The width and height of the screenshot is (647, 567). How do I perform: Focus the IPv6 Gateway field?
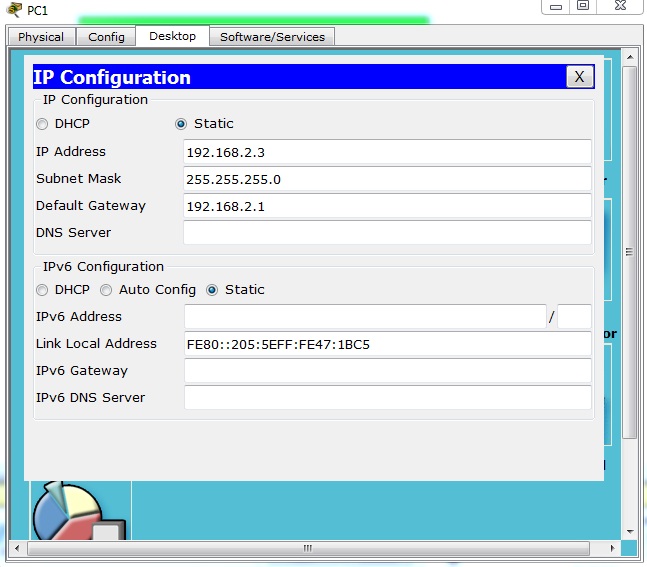(387, 371)
